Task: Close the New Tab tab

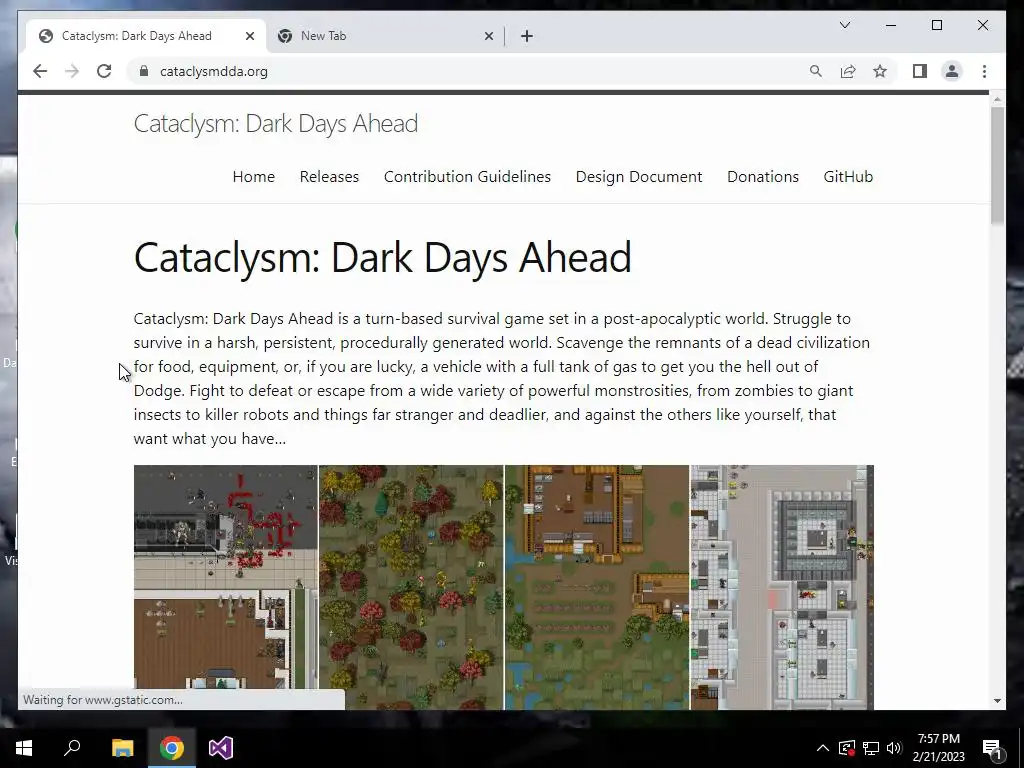Action: (x=488, y=36)
